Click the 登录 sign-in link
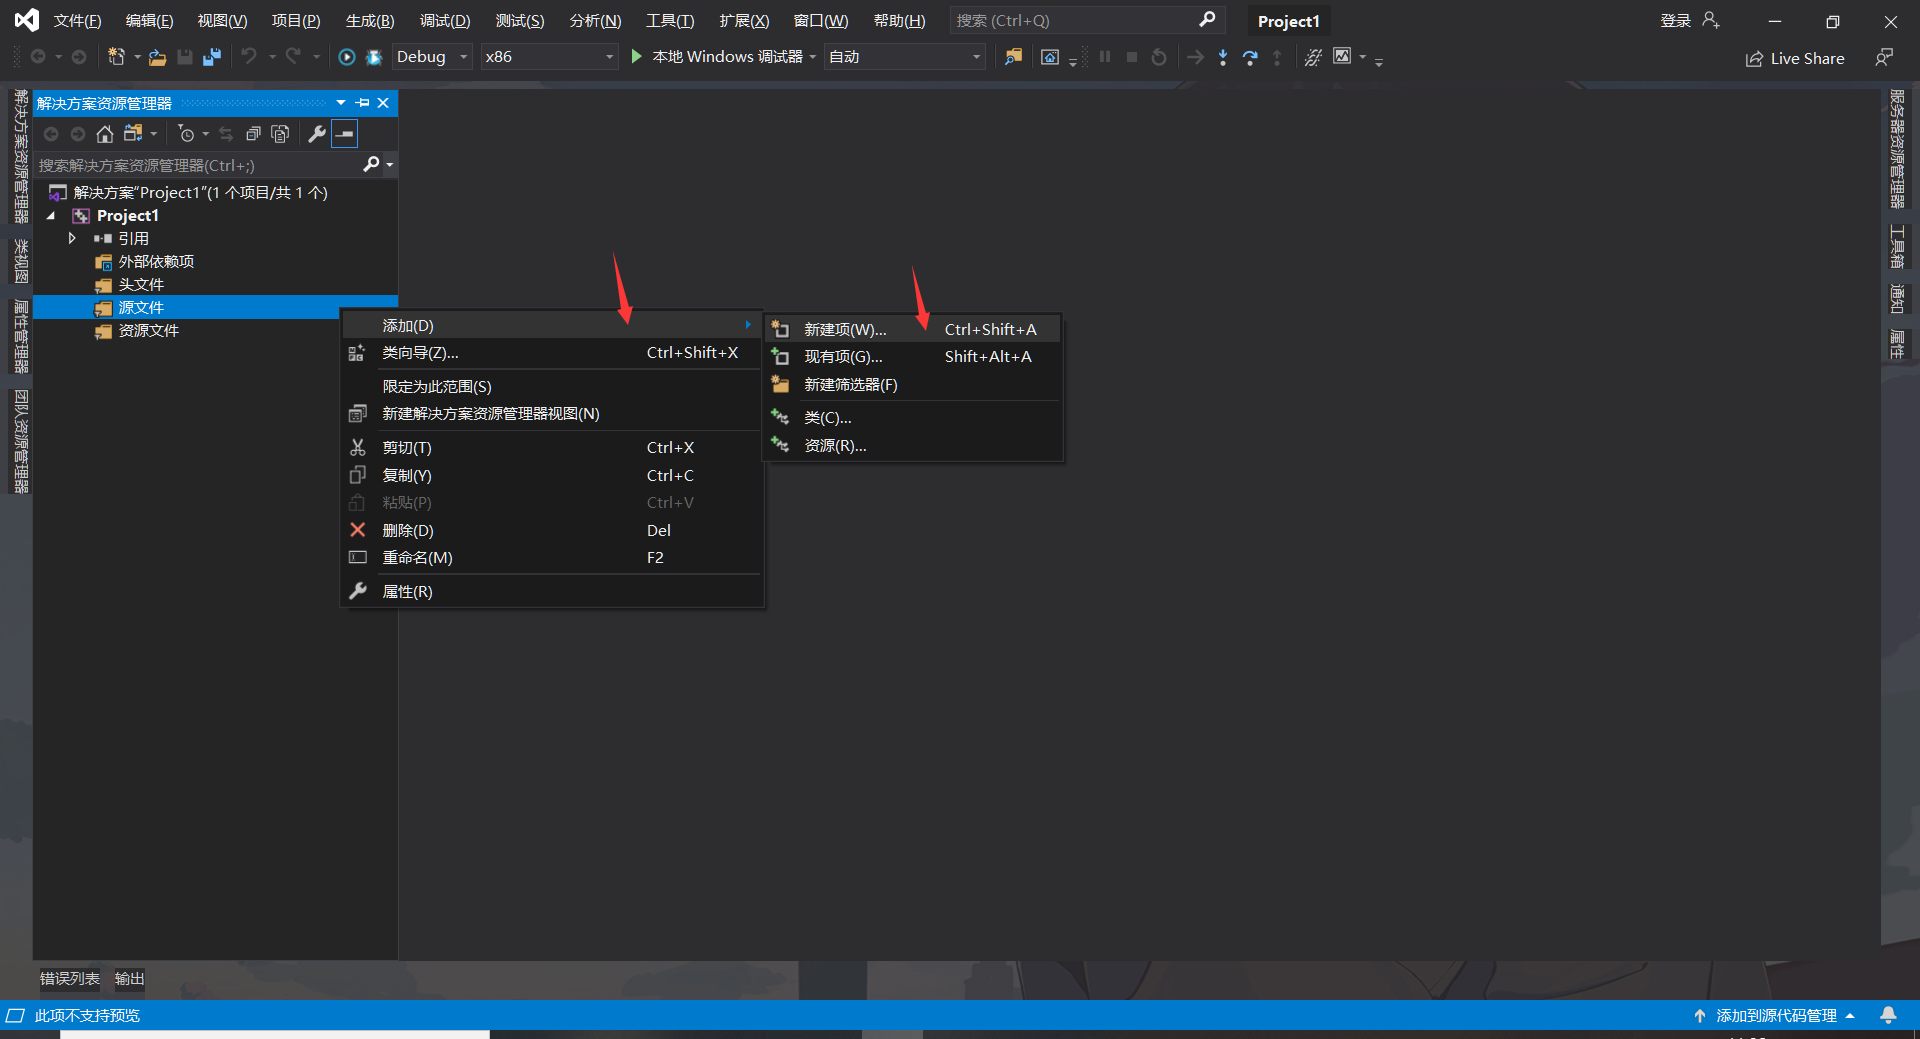Screen dimensions: 1920x1039 click(x=1676, y=20)
